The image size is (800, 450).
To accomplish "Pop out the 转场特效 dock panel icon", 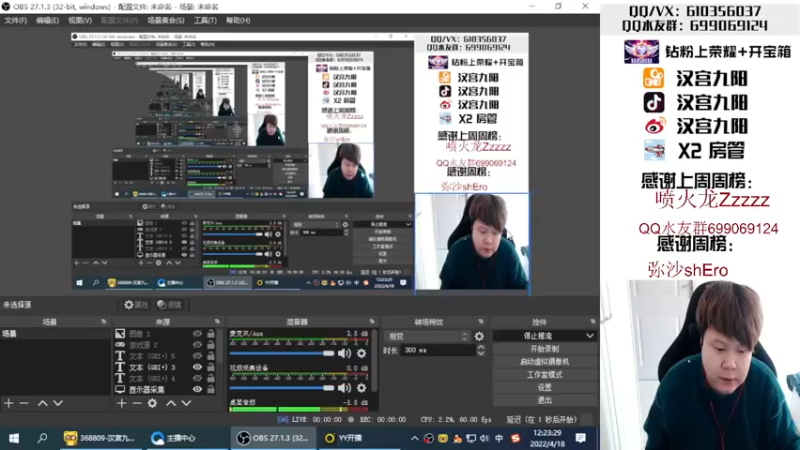I will coord(481,322).
